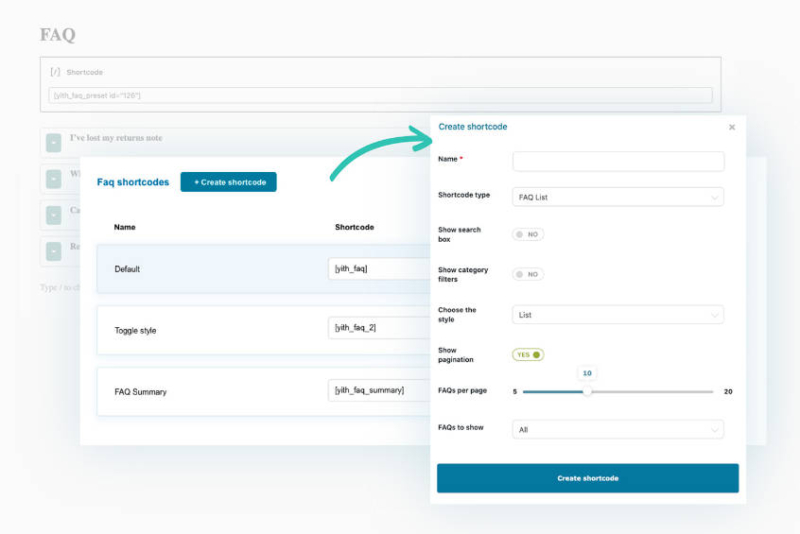Collapse the 'I've lost my returns note' FAQ
The height and width of the screenshot is (534, 800).
54,143
